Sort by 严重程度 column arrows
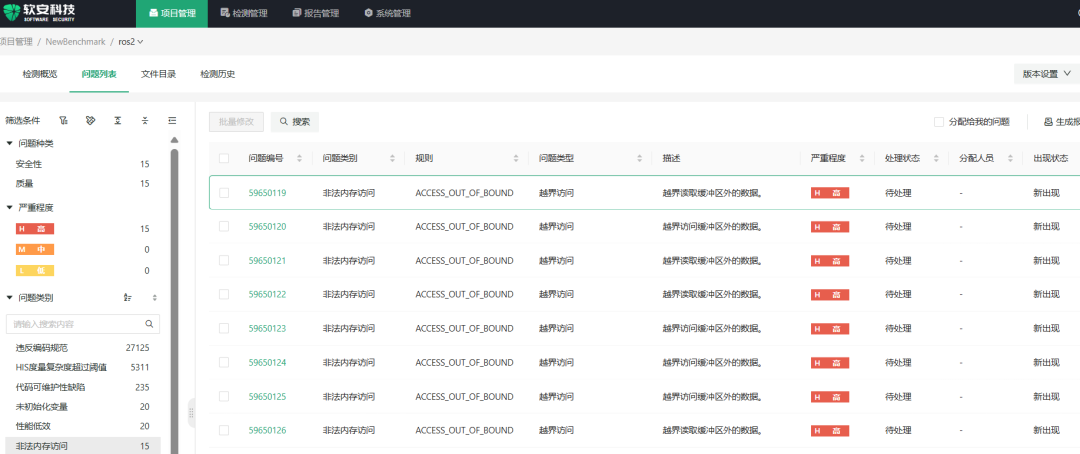 [x=862, y=158]
